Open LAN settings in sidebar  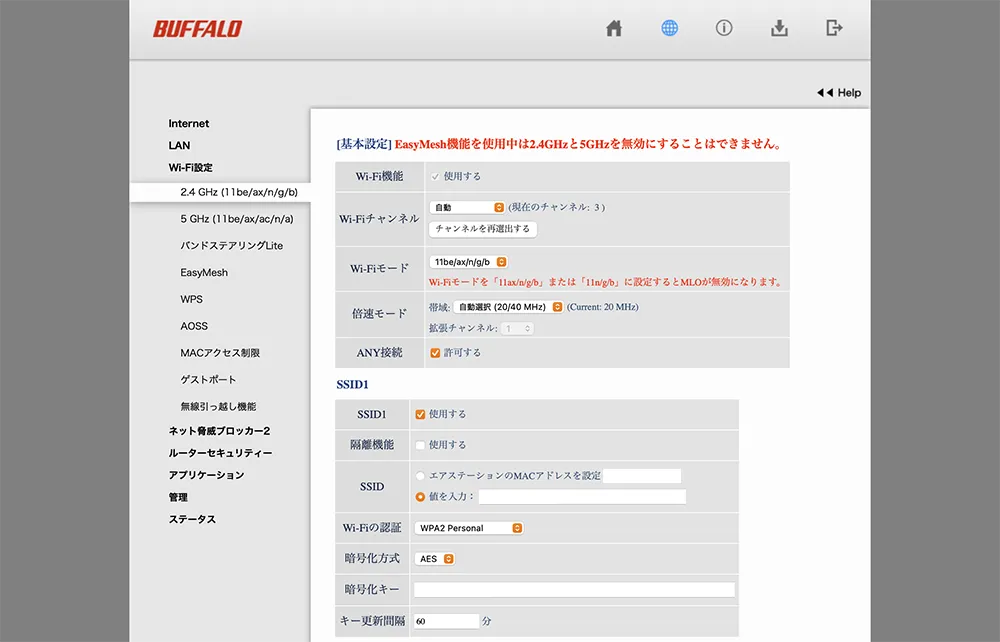[179, 145]
